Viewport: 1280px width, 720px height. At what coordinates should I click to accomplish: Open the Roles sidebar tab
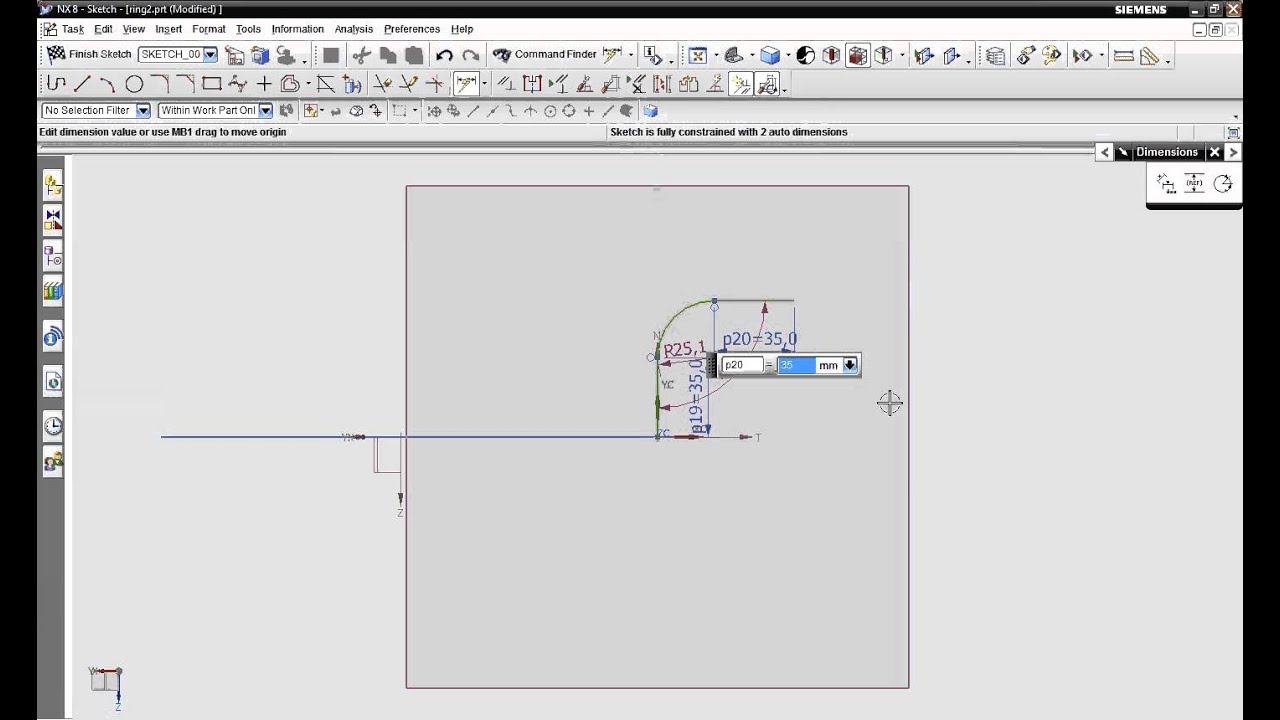pos(53,461)
